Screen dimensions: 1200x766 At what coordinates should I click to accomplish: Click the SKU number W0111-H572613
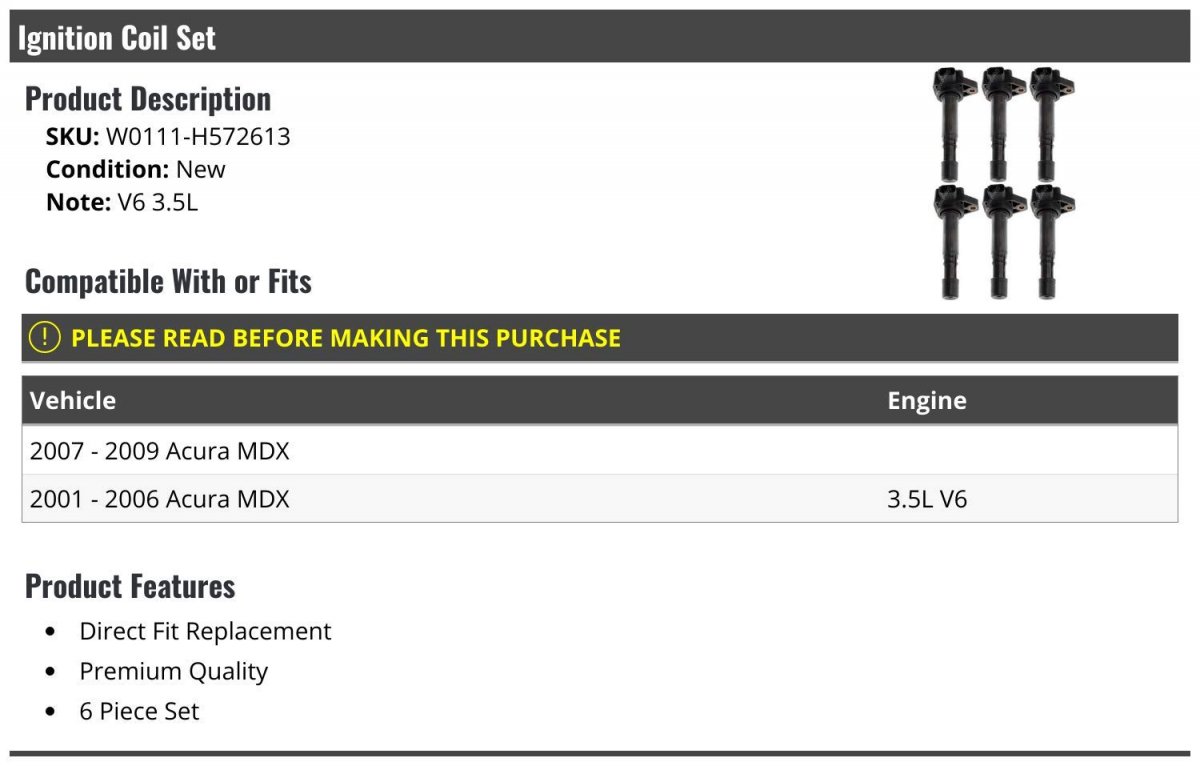198,136
